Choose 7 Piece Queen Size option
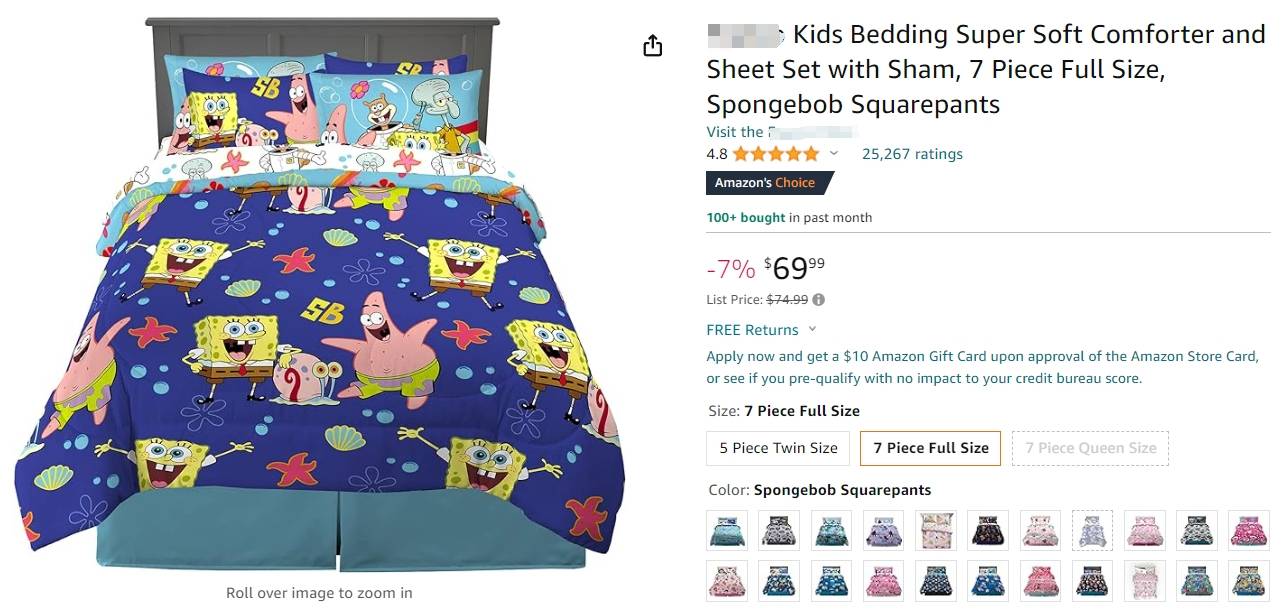 pos(1090,448)
